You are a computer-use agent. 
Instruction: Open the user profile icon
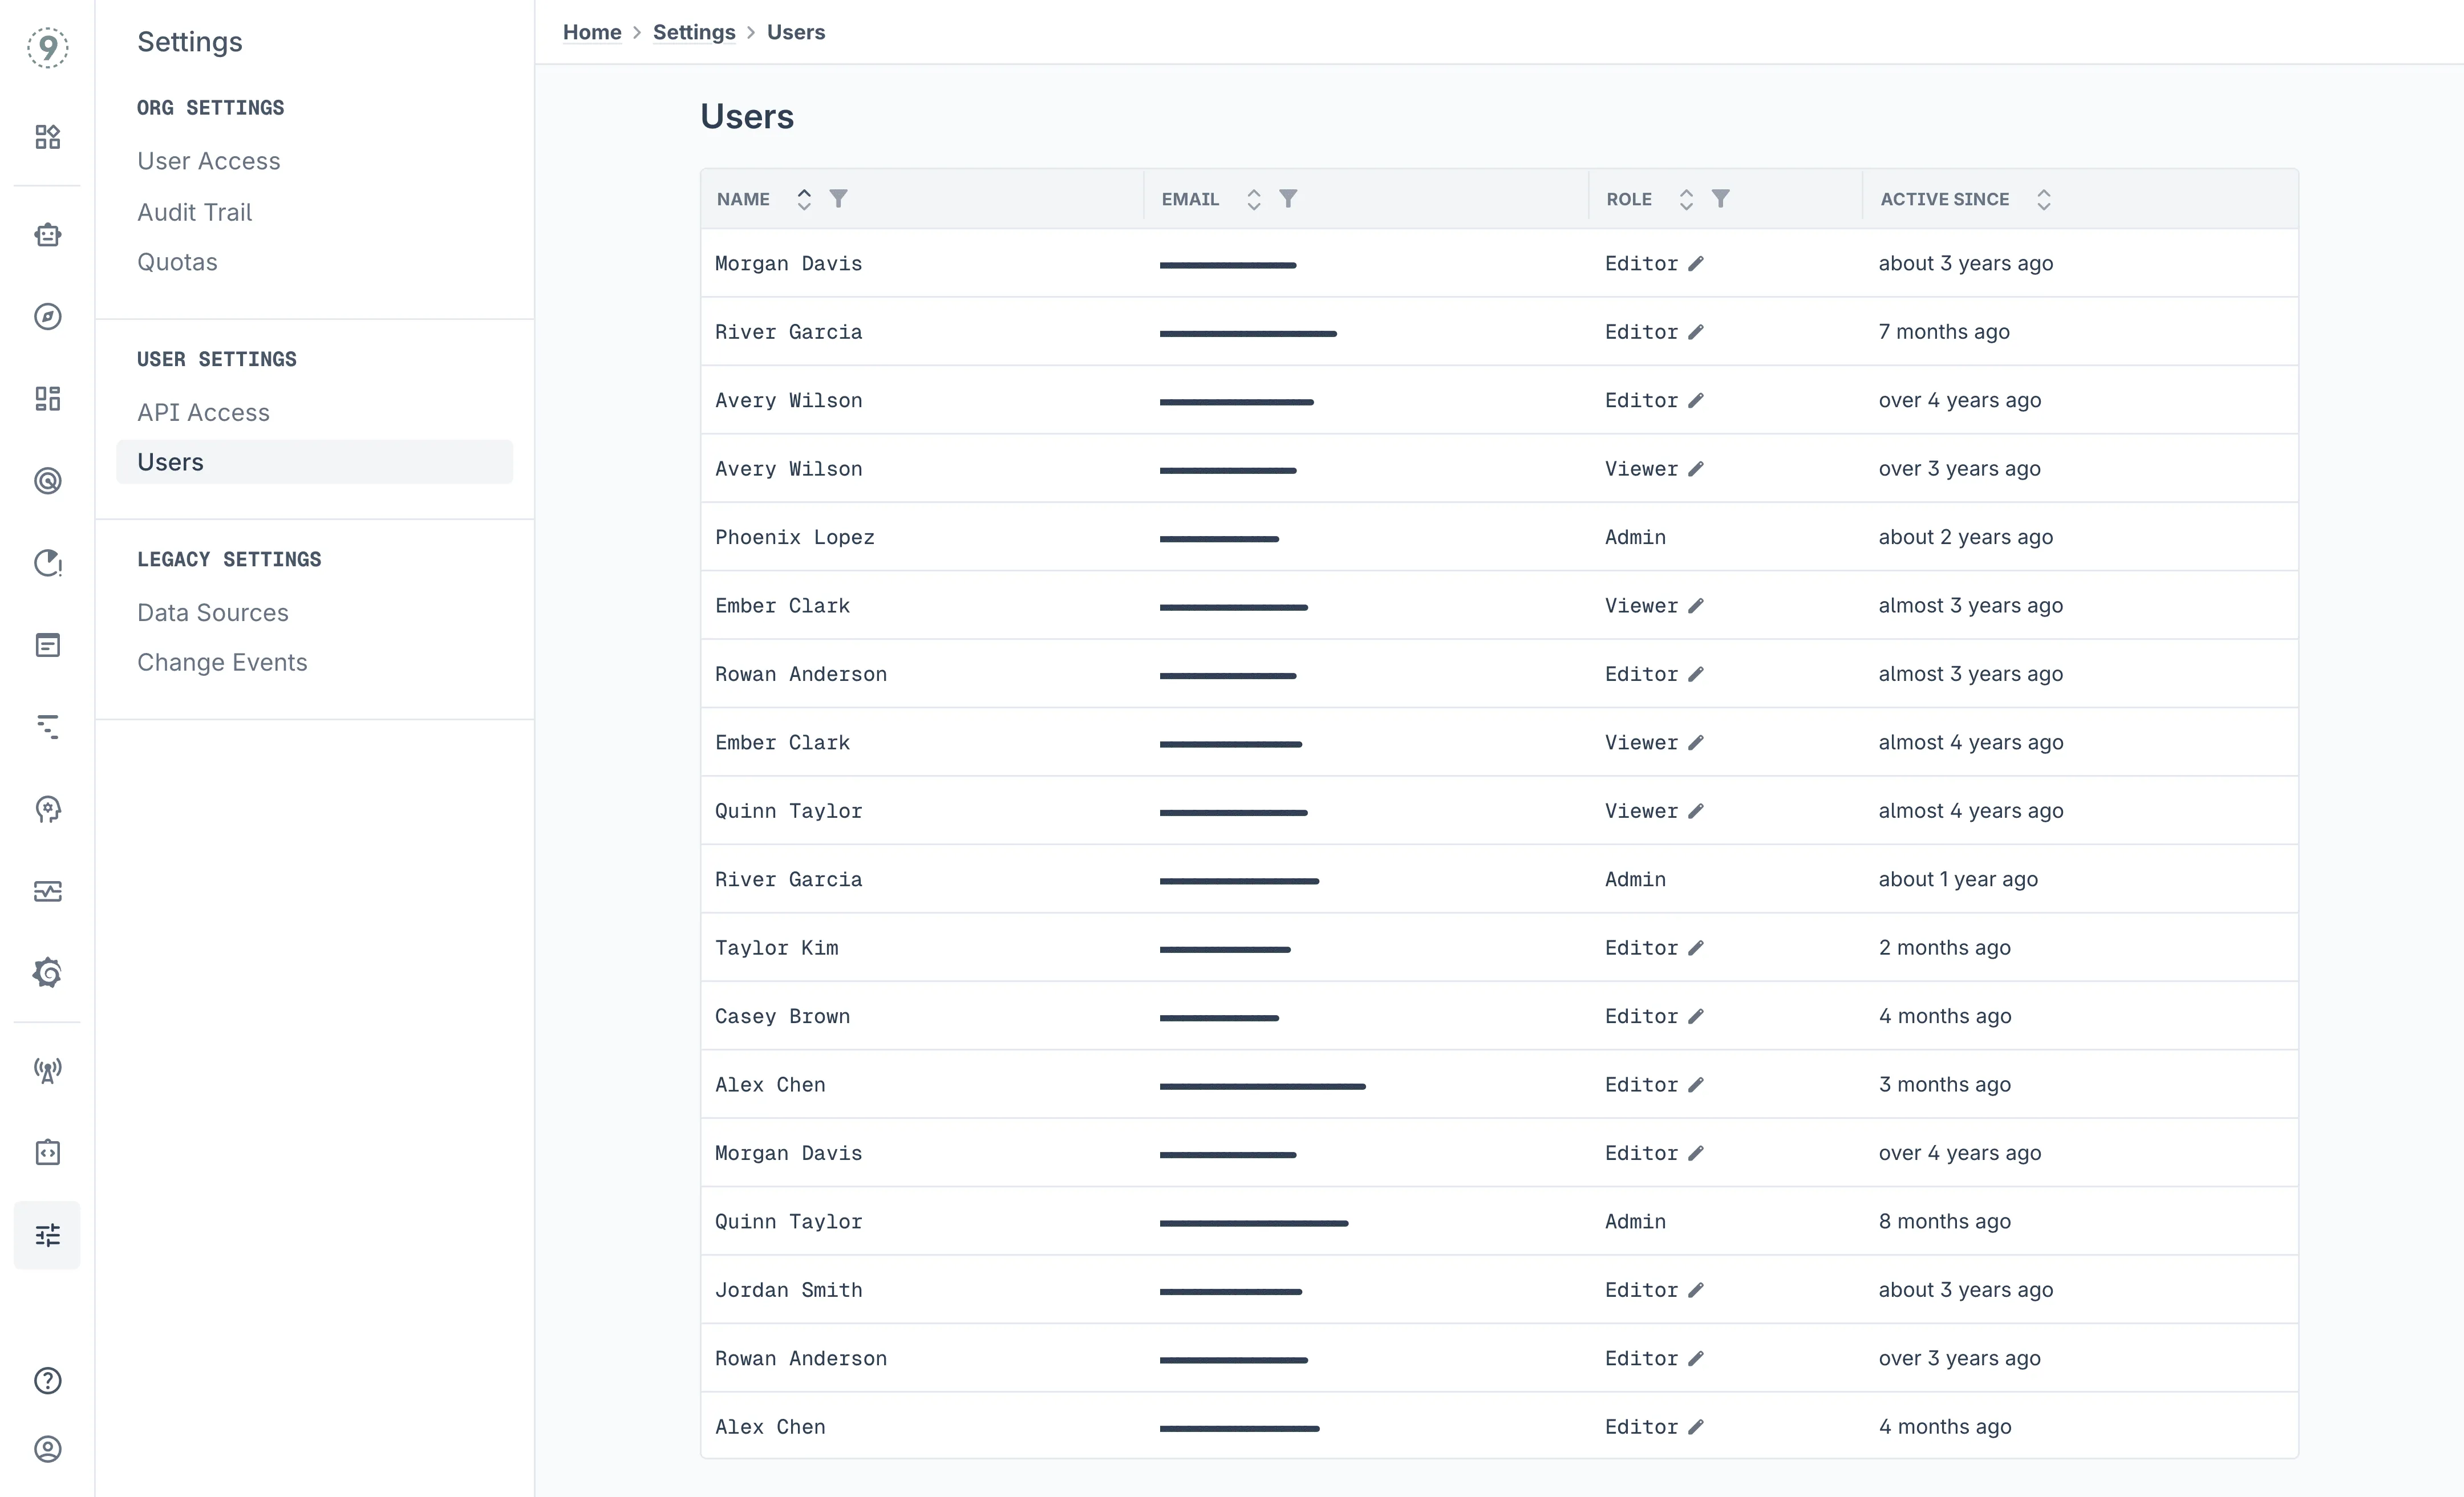tap(47, 1449)
